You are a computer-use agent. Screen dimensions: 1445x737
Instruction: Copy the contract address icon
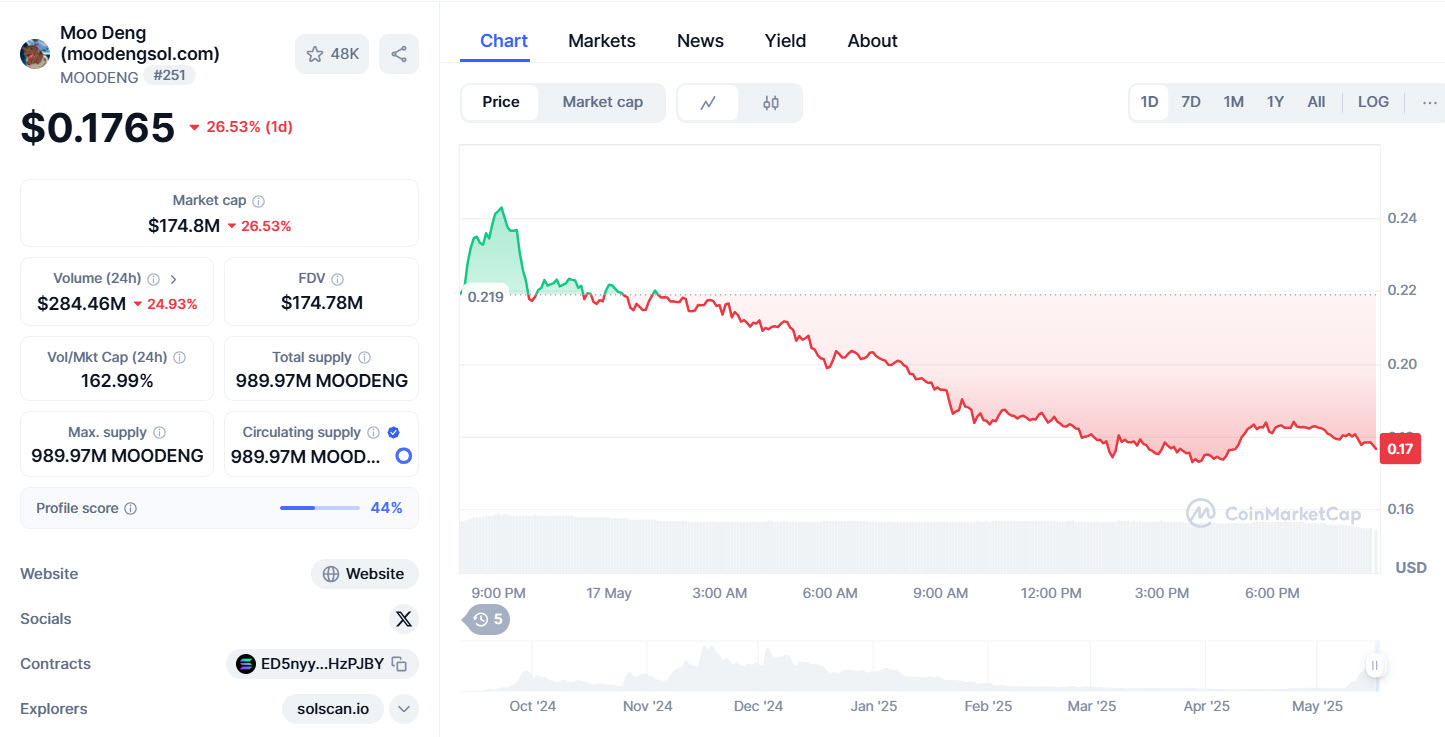[x=399, y=664]
